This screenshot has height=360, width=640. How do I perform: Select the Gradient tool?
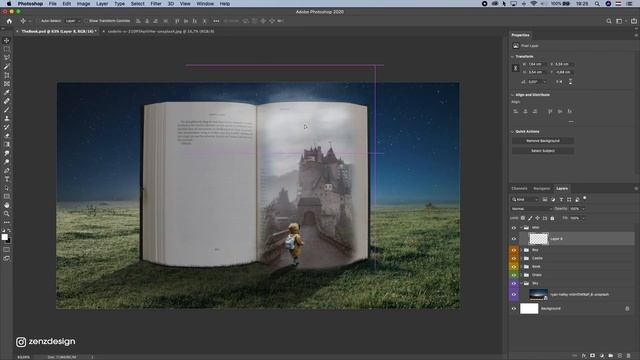[7, 144]
